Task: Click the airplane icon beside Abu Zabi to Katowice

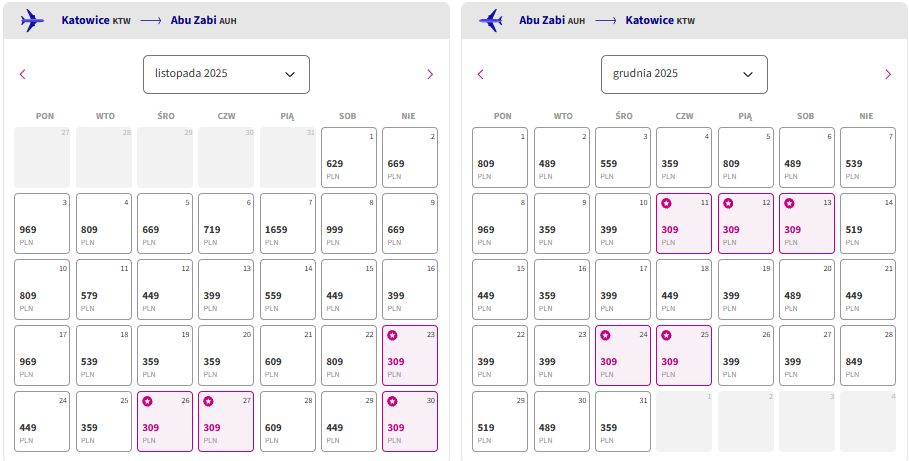Action: (490, 20)
